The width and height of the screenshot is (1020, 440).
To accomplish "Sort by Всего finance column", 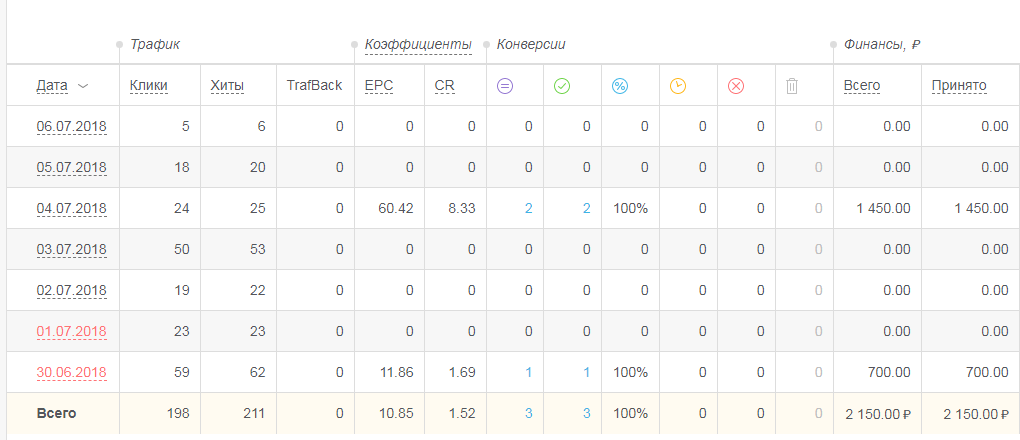I will (862, 86).
